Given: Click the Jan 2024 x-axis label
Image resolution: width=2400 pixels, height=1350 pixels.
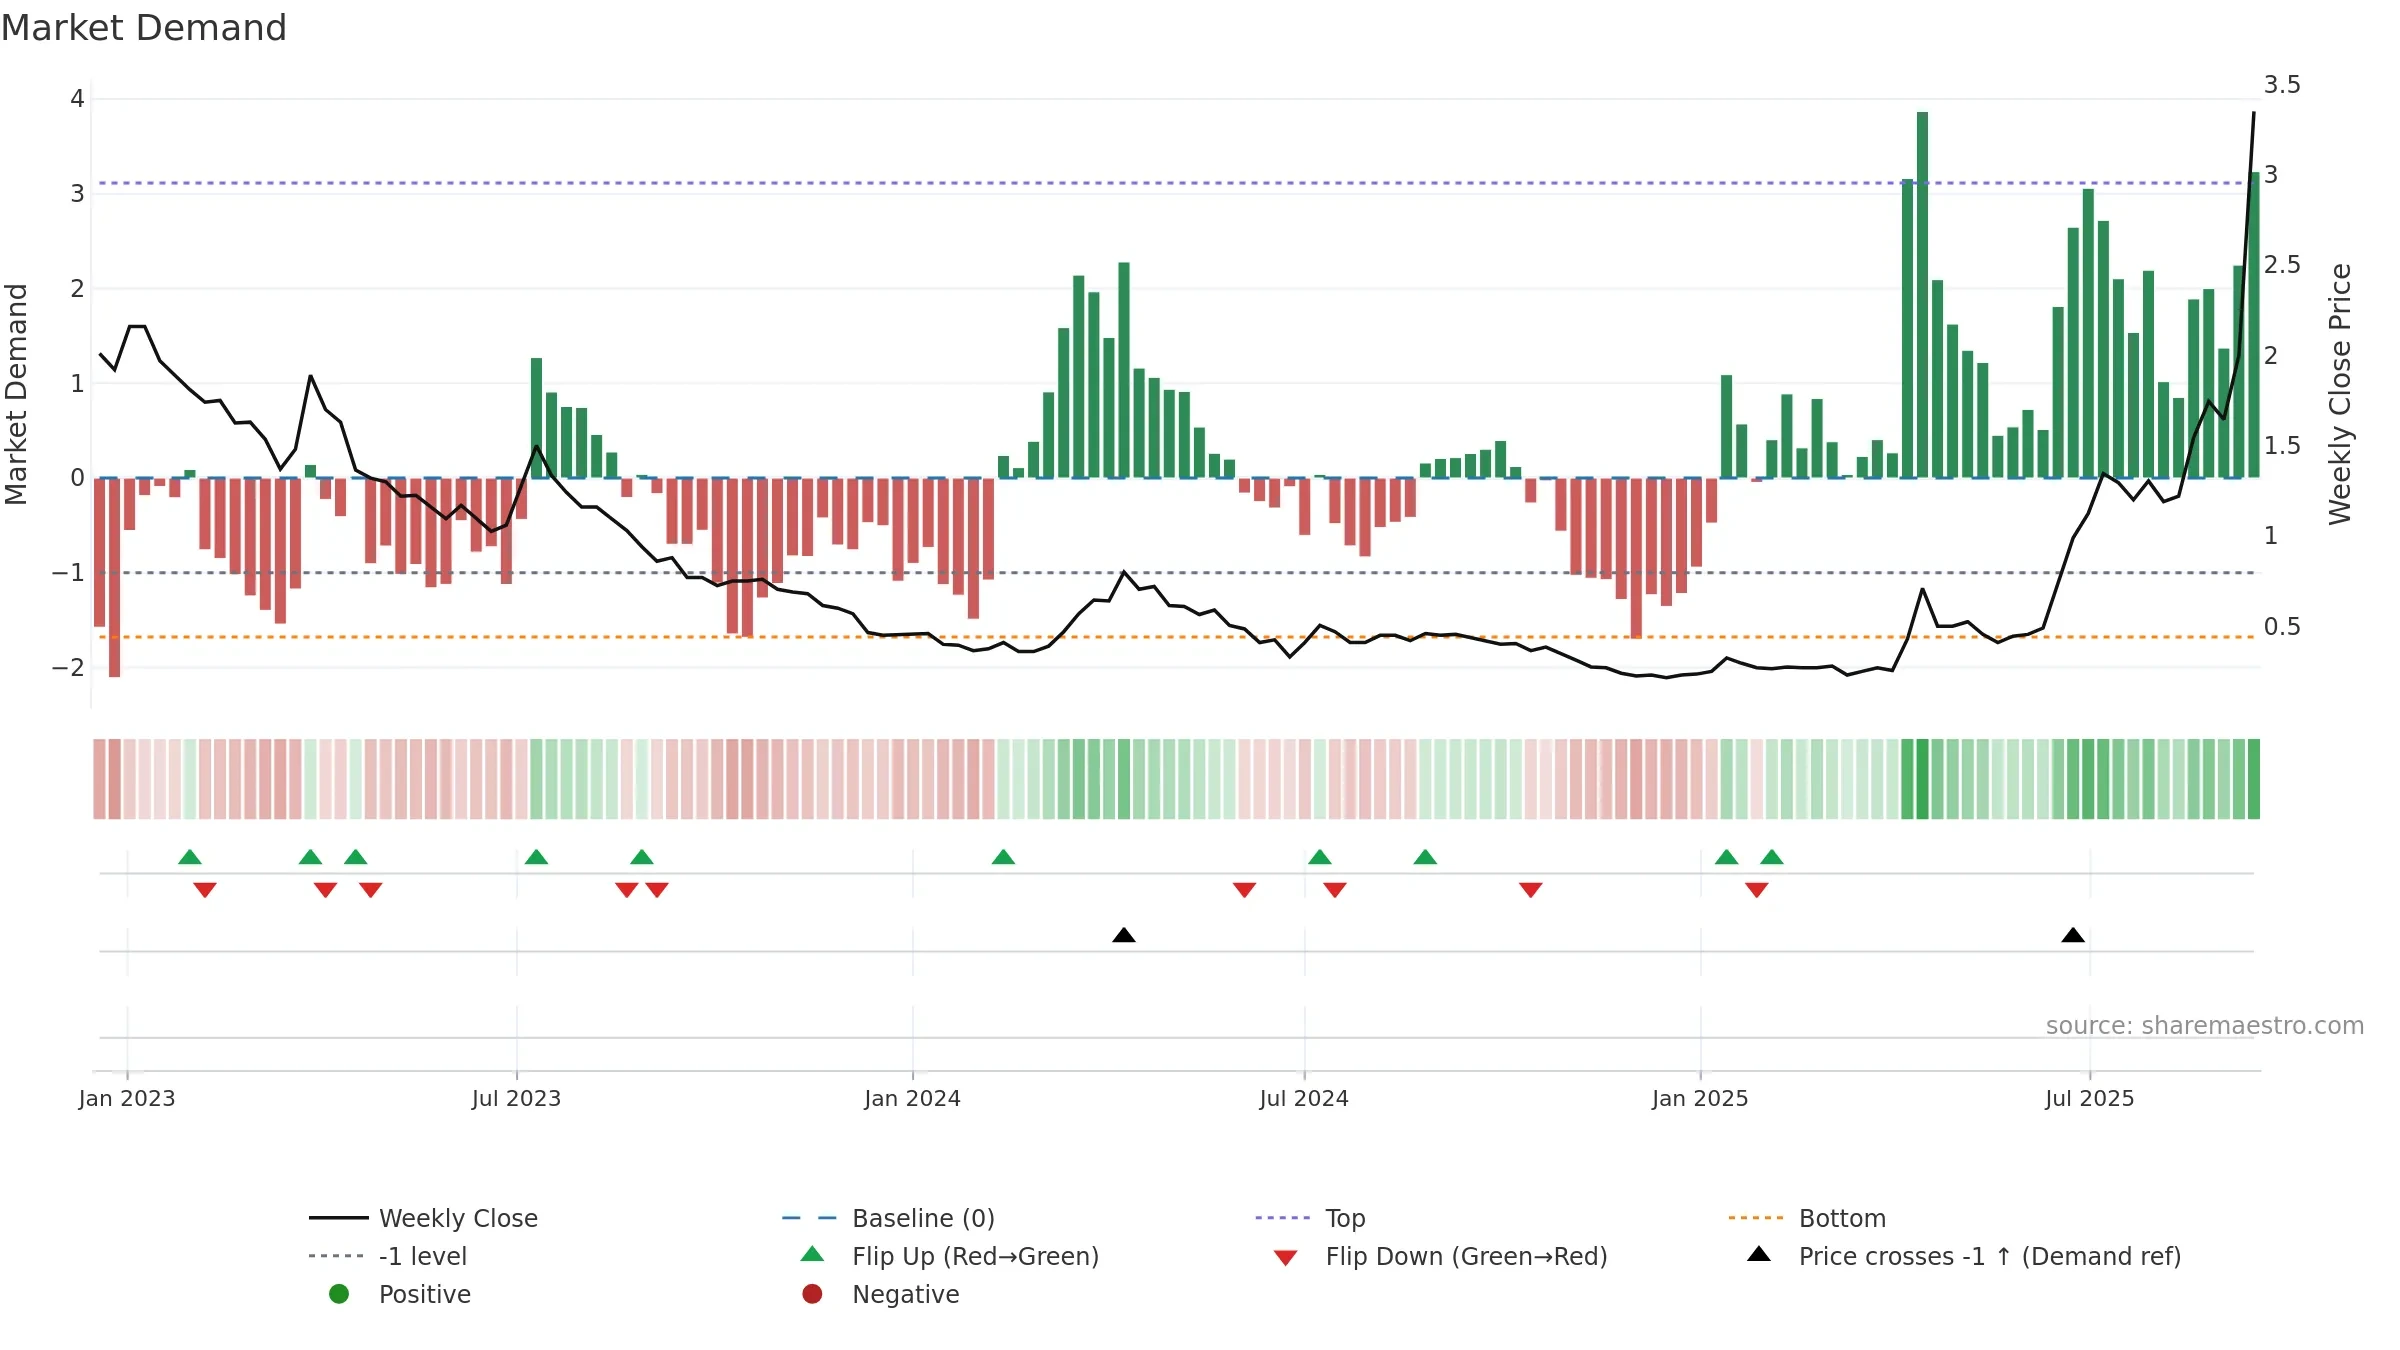Looking at the screenshot, I should [913, 1099].
